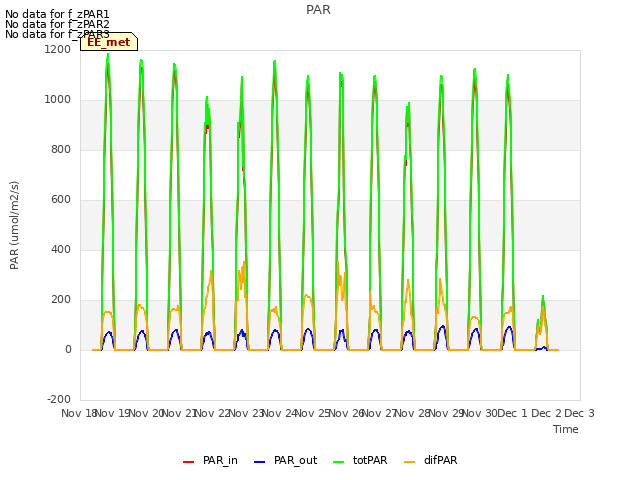This screenshot has width=640, height=480.
Task: Click the Dec 3 x-axis label
Action: click(x=579, y=413)
